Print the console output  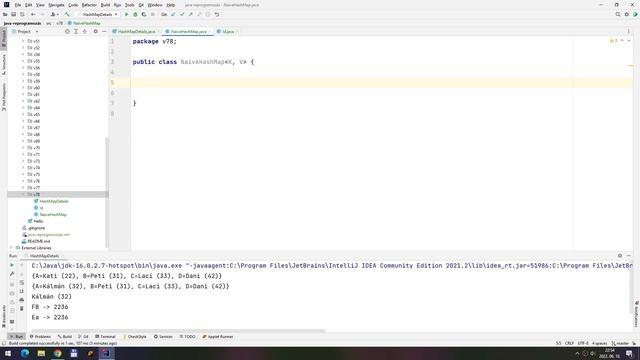pos(22,300)
